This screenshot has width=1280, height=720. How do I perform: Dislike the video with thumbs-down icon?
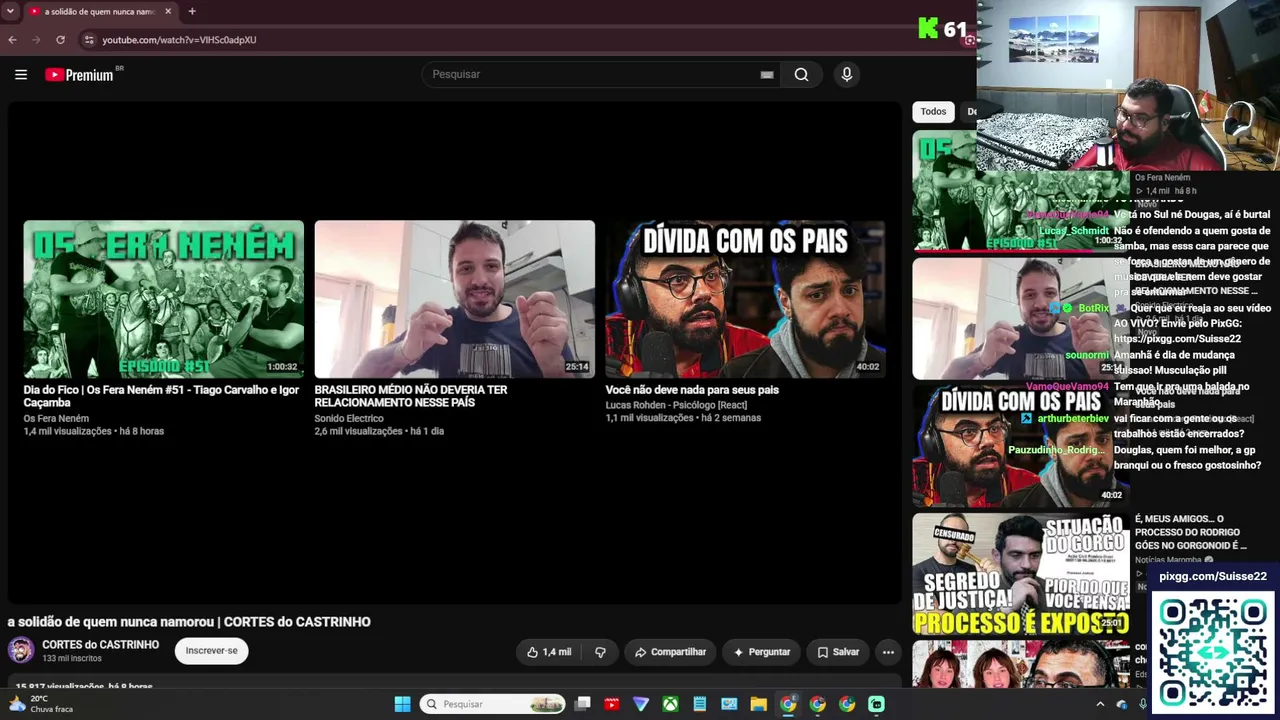(x=600, y=652)
